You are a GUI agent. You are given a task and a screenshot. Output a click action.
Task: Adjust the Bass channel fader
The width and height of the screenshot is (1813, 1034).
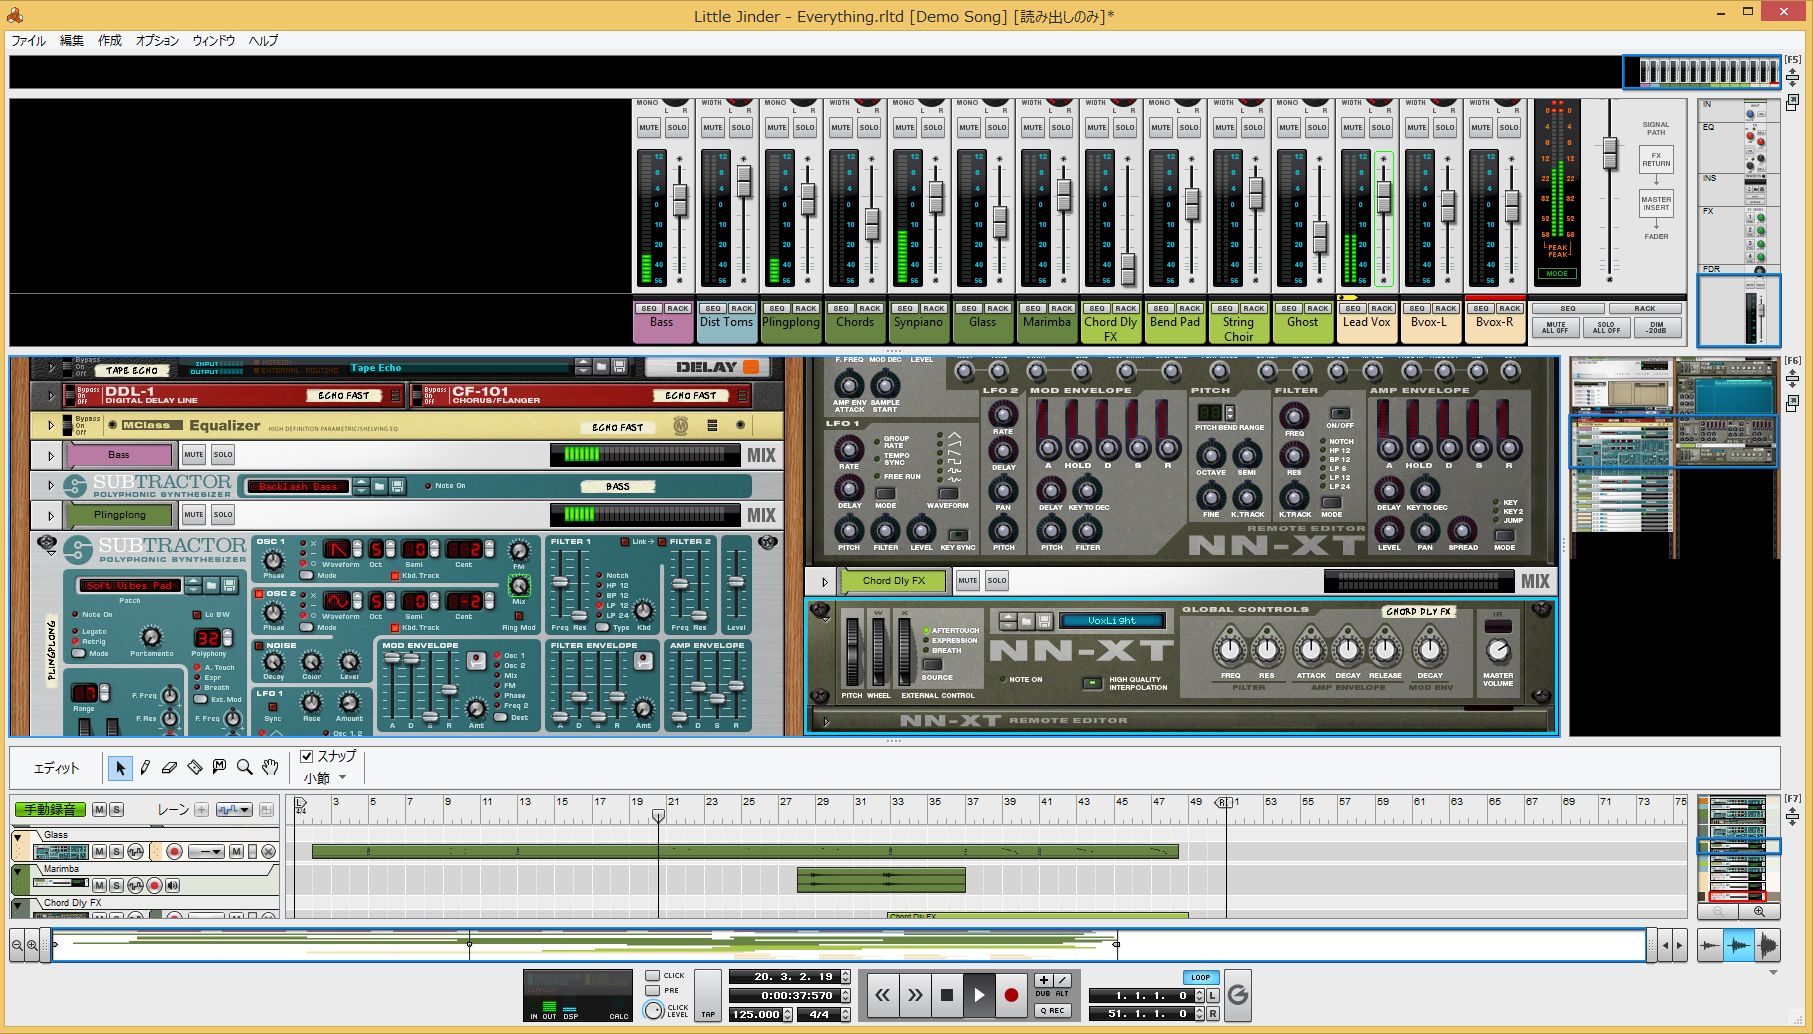point(680,200)
